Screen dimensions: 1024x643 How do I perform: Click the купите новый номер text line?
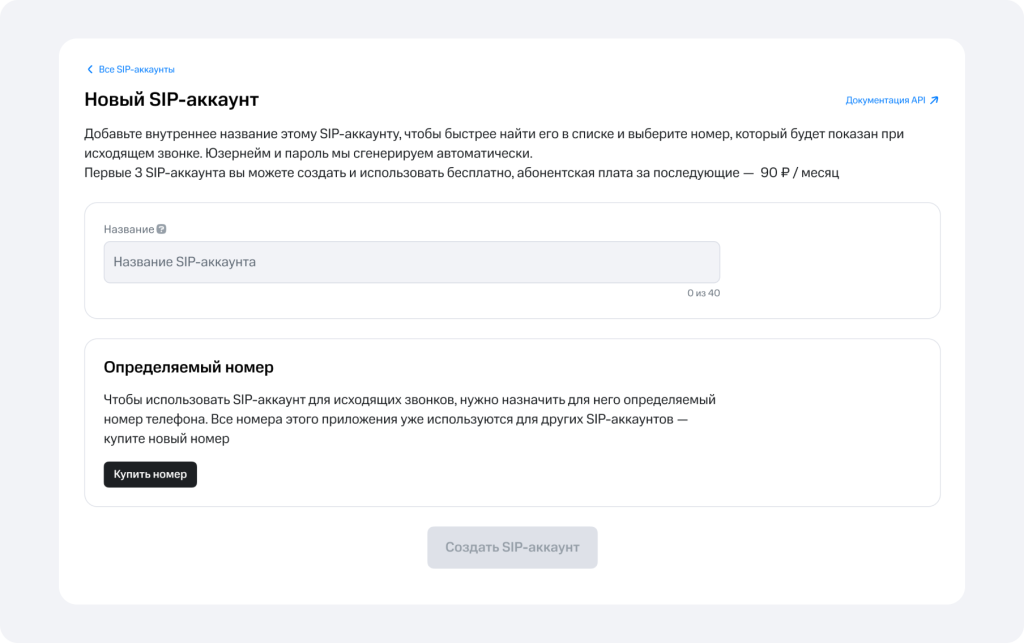tap(167, 439)
